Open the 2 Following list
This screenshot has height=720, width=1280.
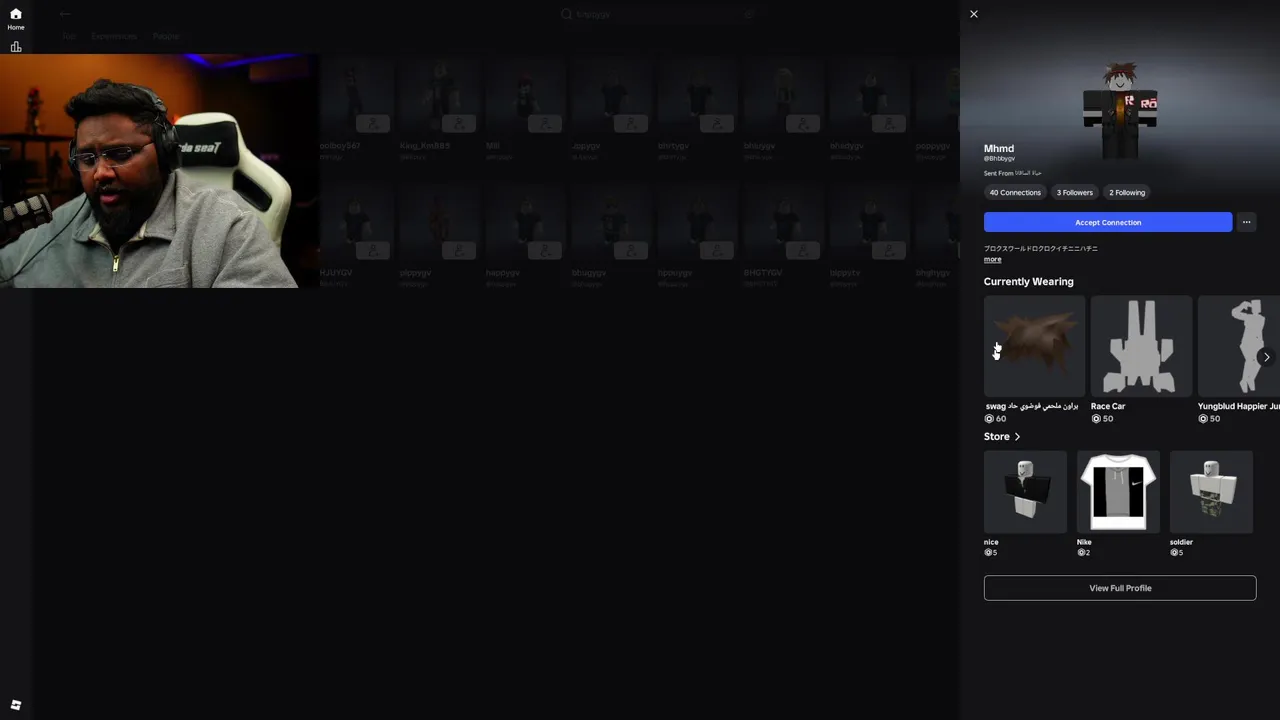(1127, 192)
